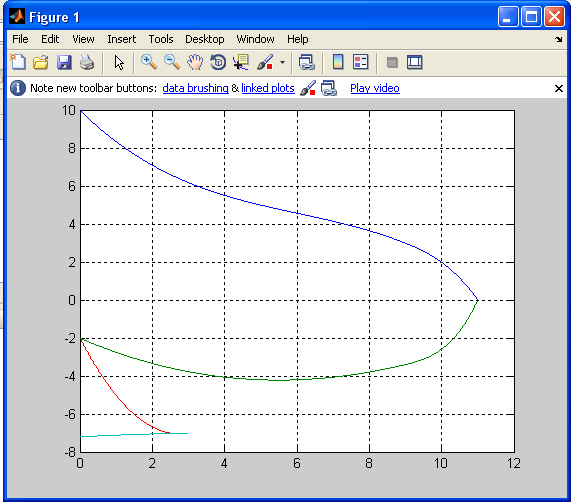Click the dock figure arrow in the menu bar
This screenshot has height=503, width=571.
pos(558,39)
